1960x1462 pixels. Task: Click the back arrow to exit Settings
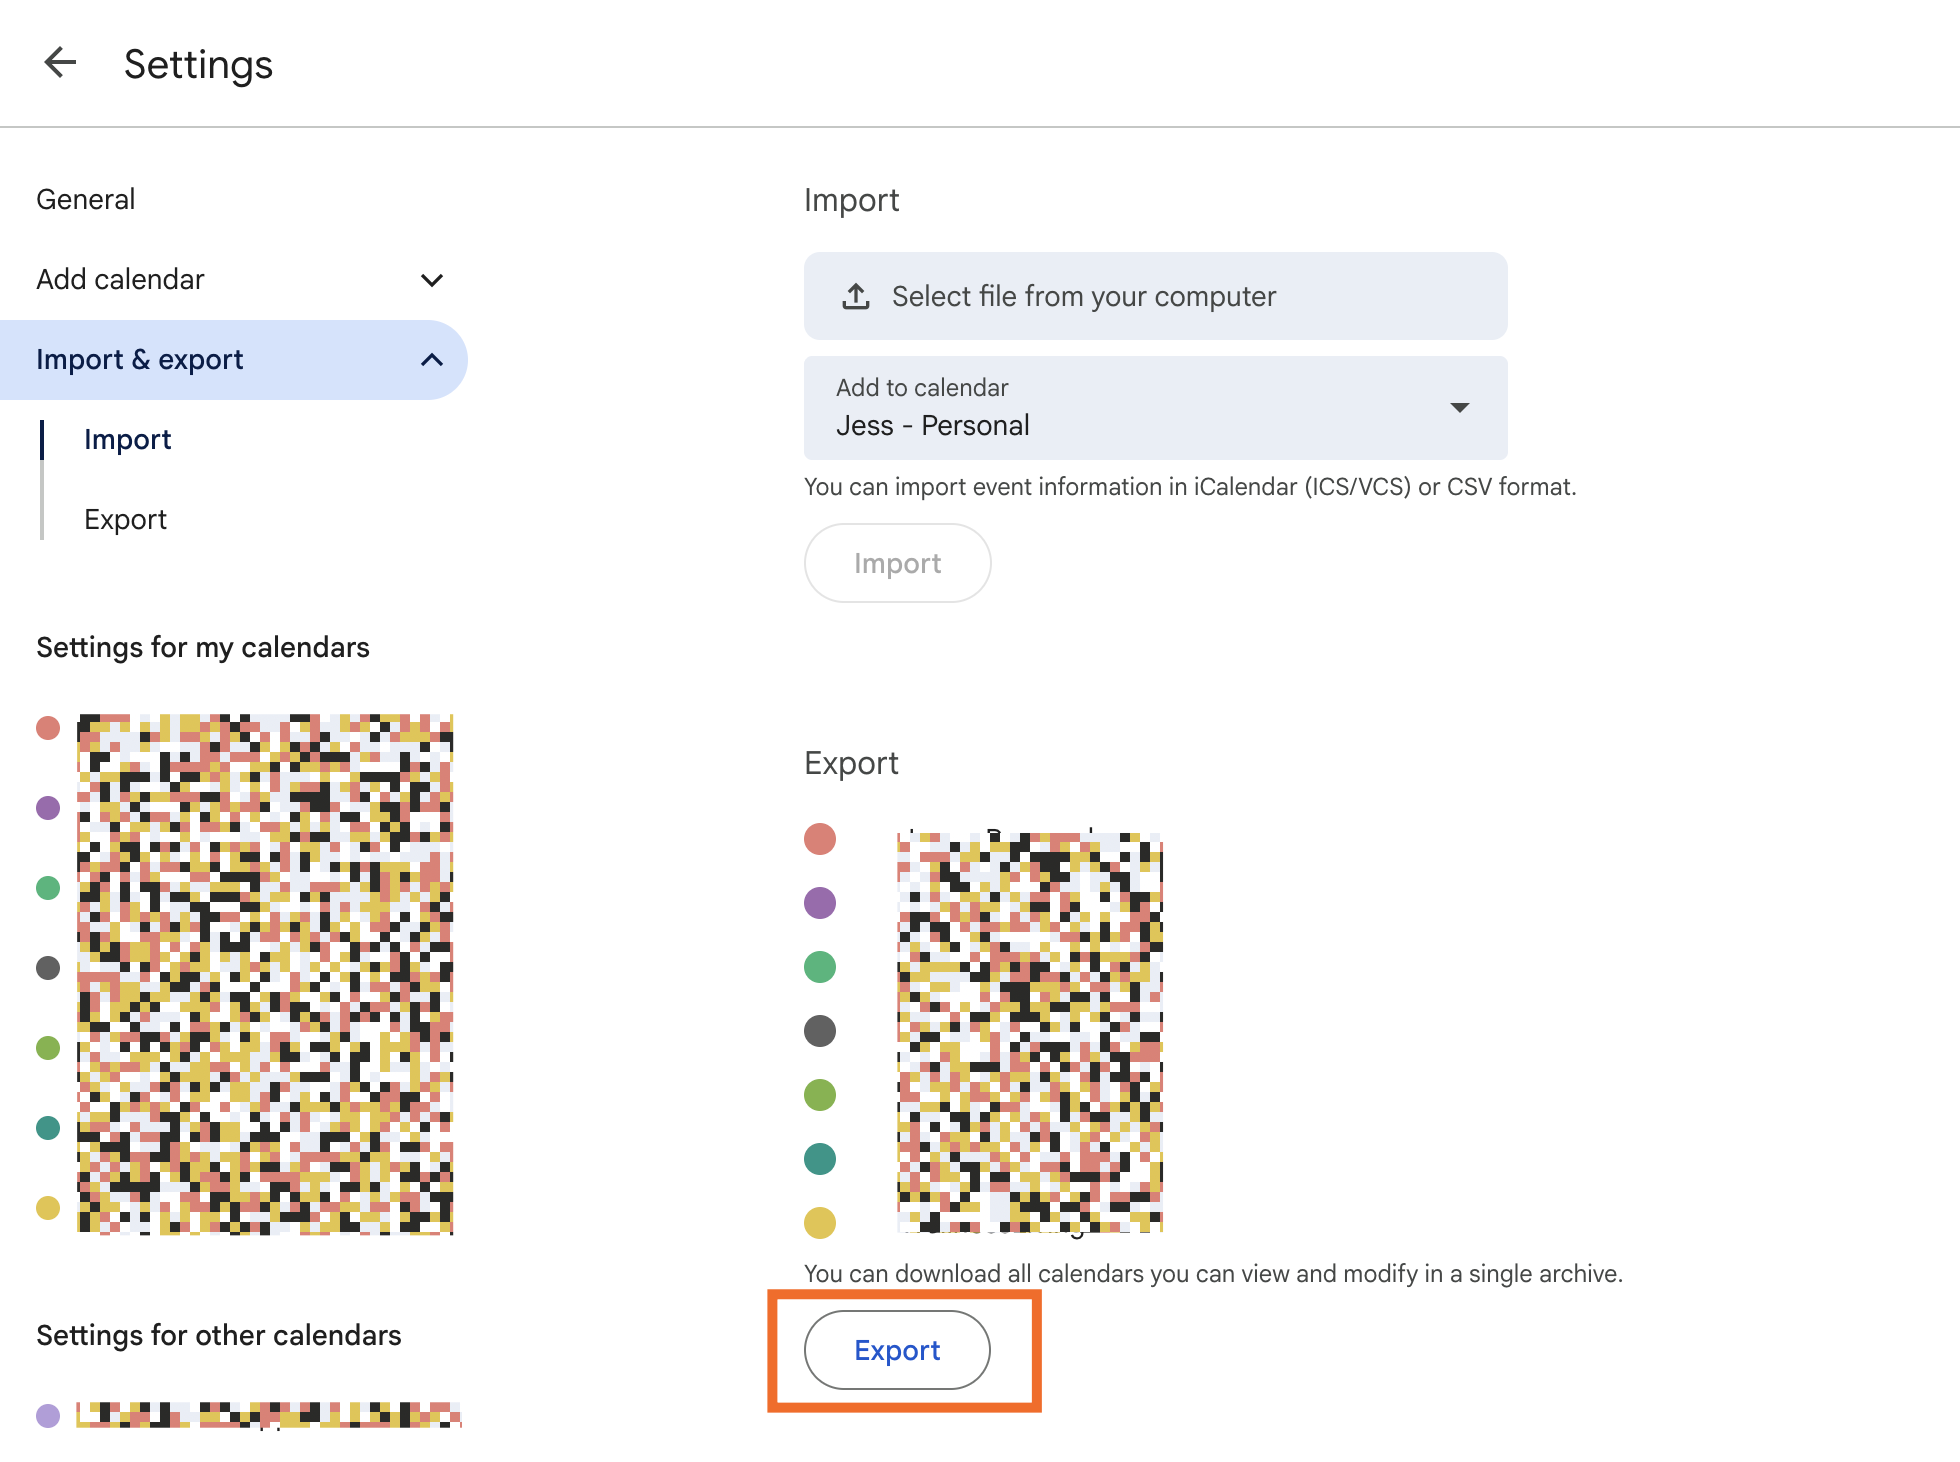pos(60,62)
